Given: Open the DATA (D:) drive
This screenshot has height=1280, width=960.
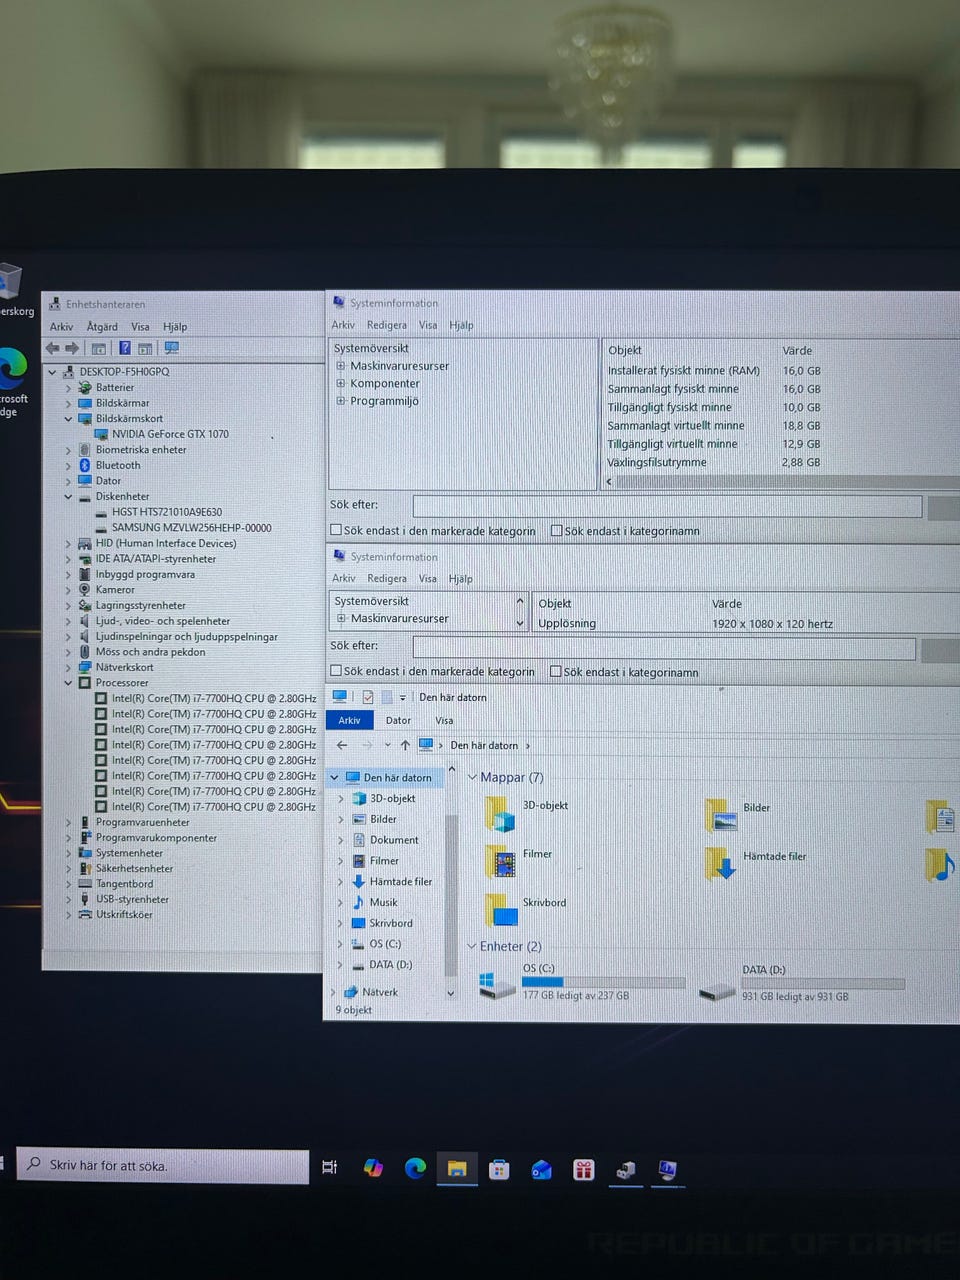Looking at the screenshot, I should pyautogui.click(x=718, y=989).
